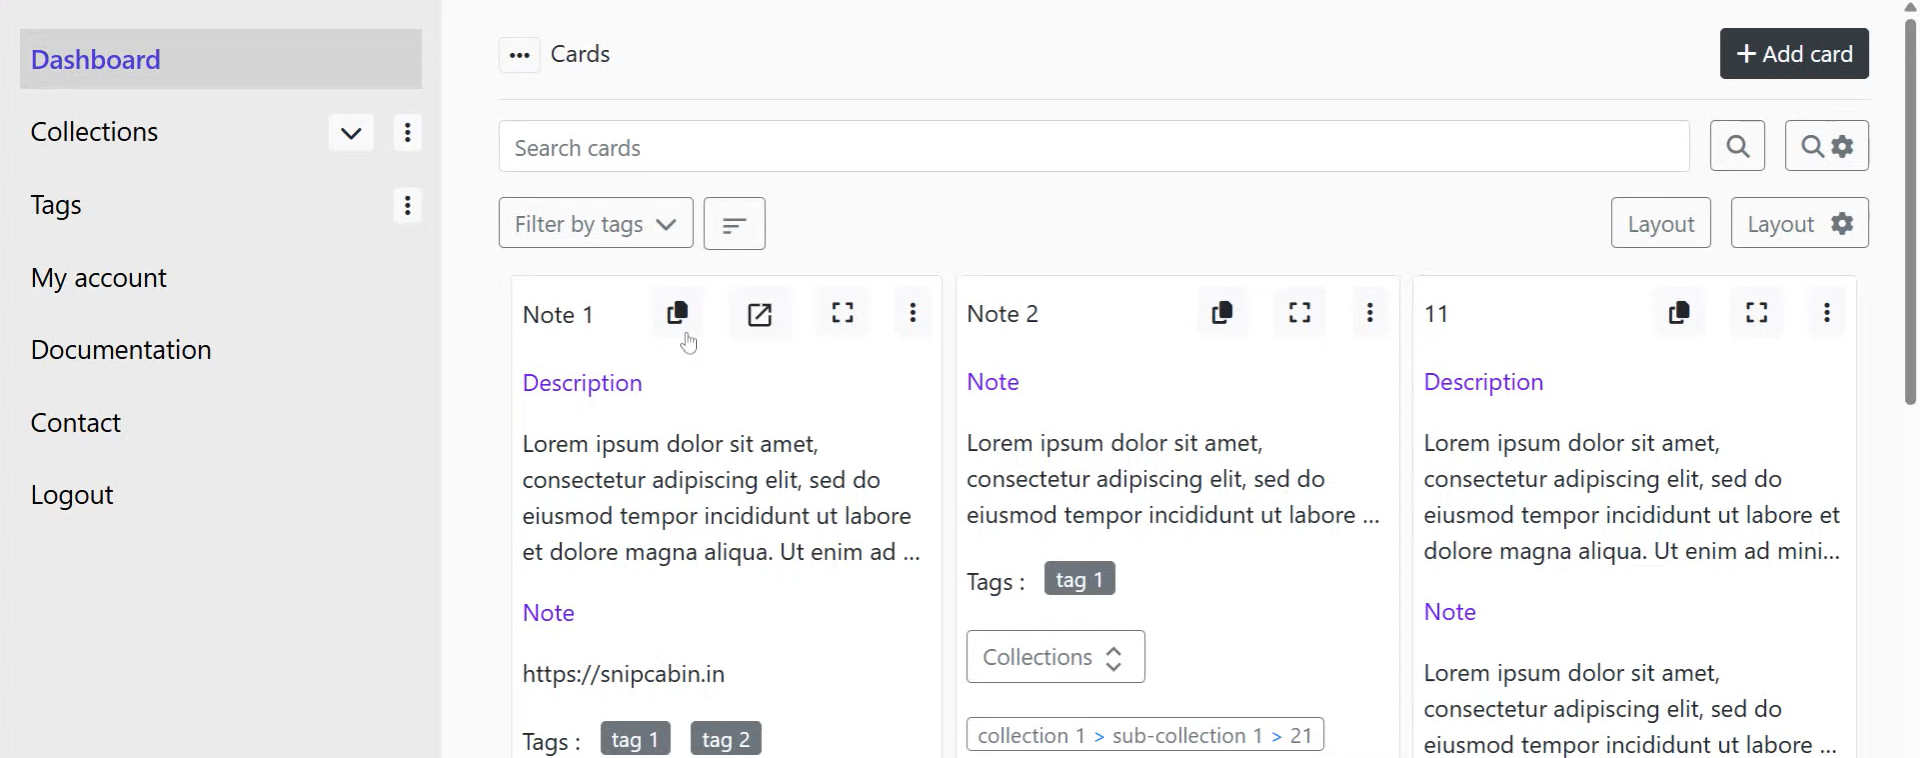Screen dimensions: 1920x758
Task: Open Note 1 three-dot options menu
Action: [913, 313]
